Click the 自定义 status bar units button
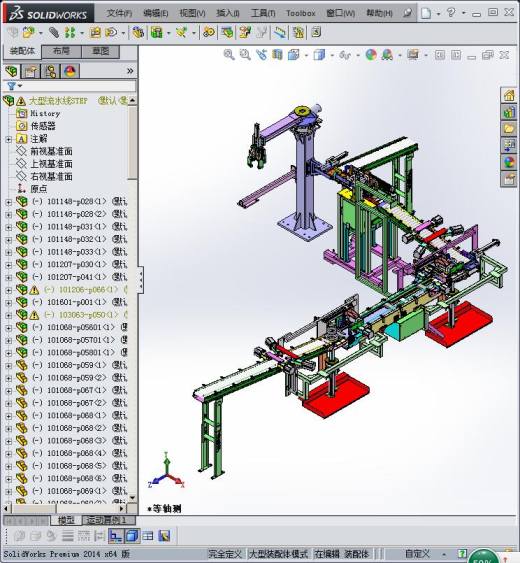520x563 pixels. 417,554
